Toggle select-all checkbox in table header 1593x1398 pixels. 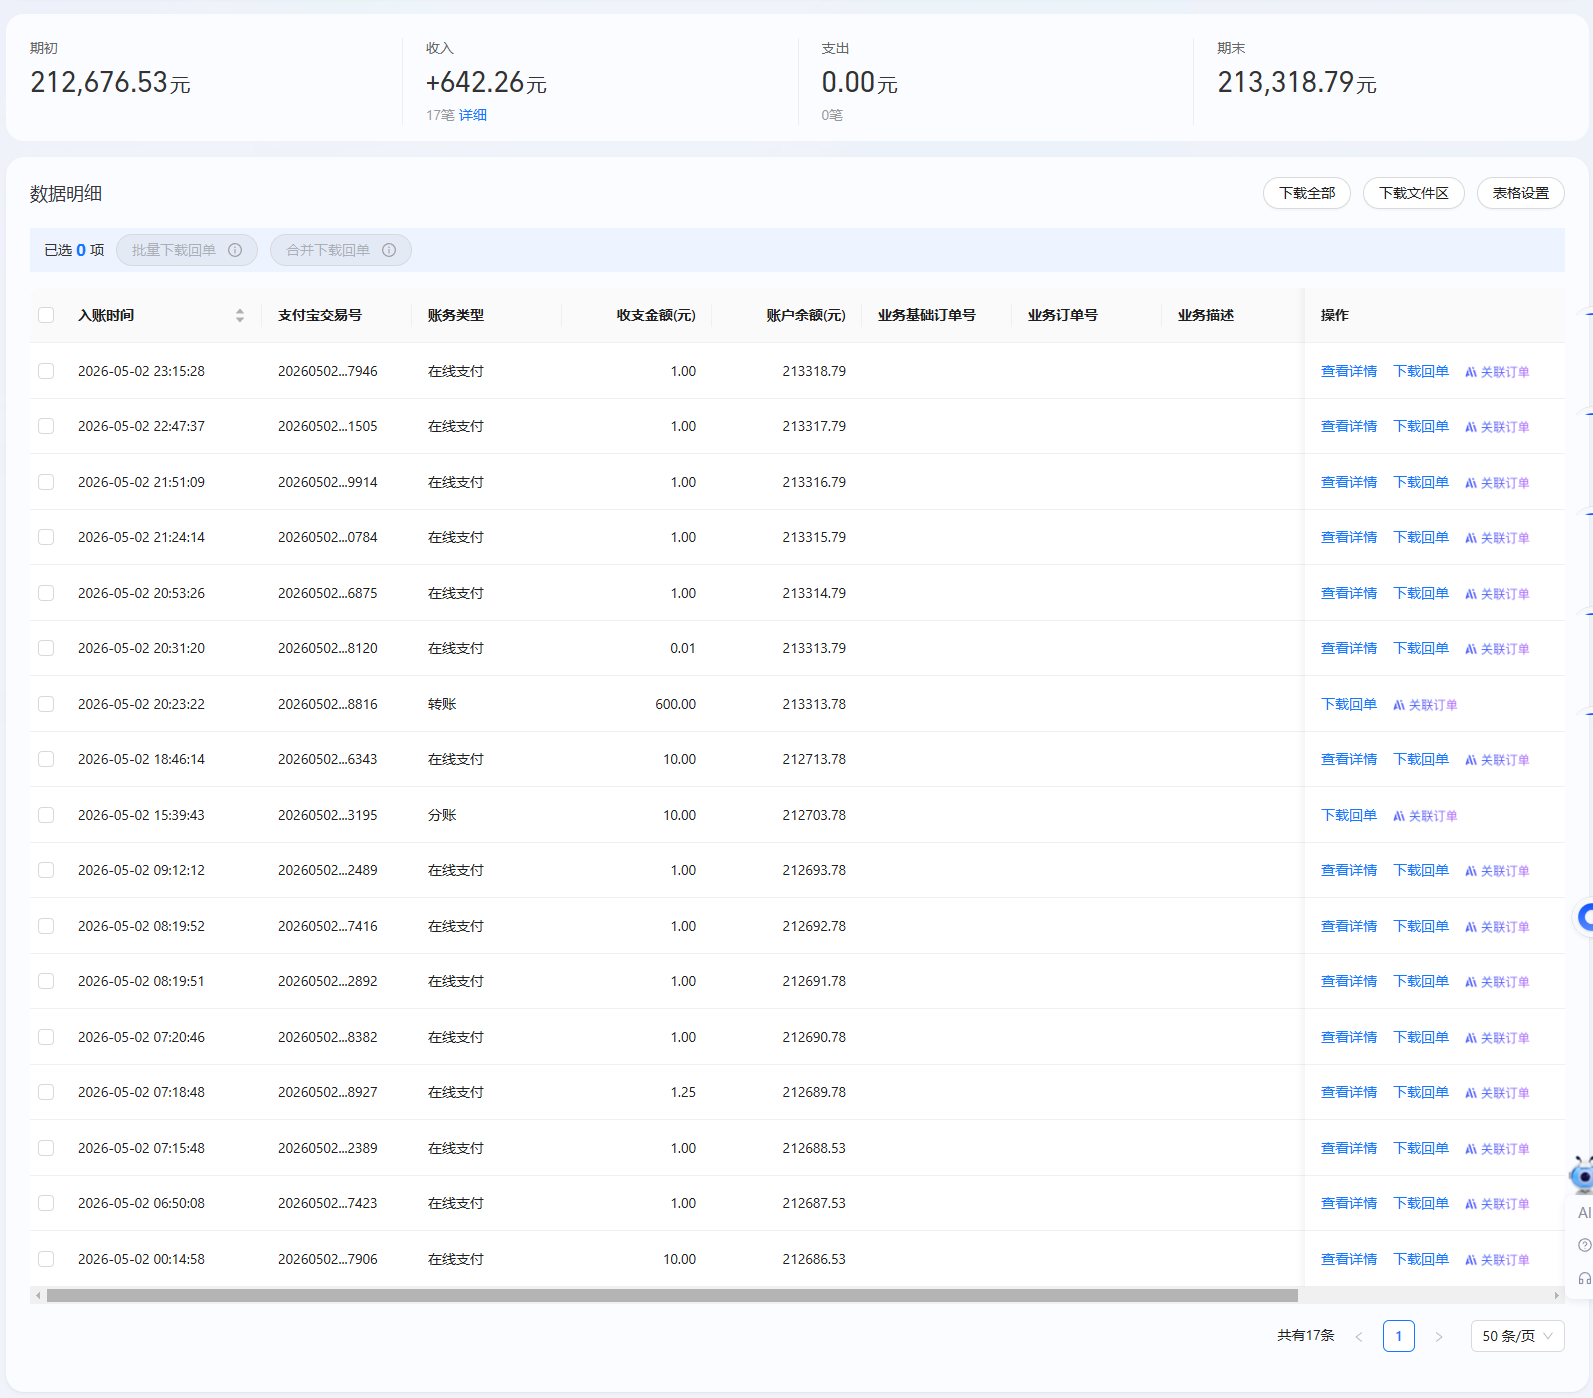46,315
